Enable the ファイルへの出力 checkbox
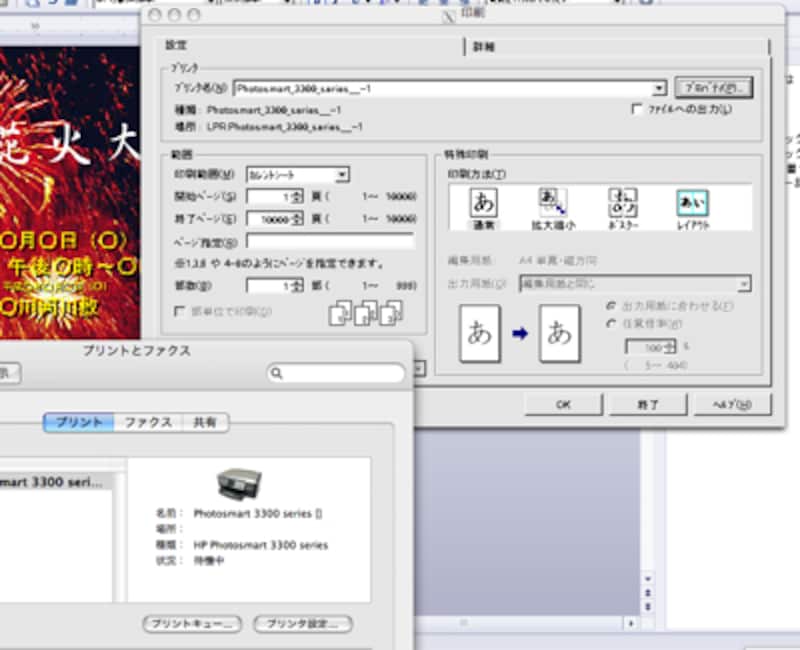The height and width of the screenshot is (650, 800). (x=637, y=109)
